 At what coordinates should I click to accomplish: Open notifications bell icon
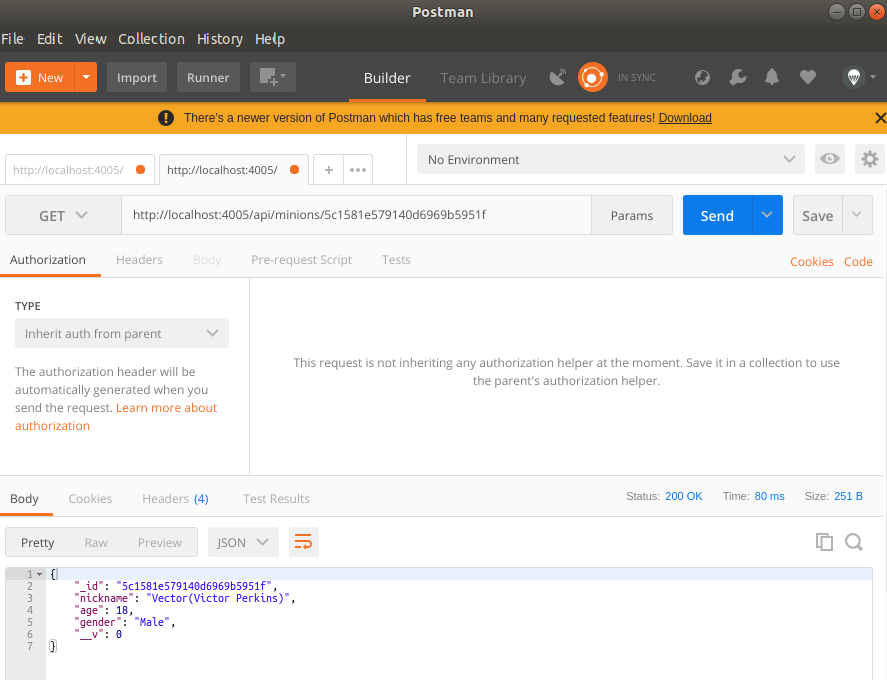[x=772, y=77]
